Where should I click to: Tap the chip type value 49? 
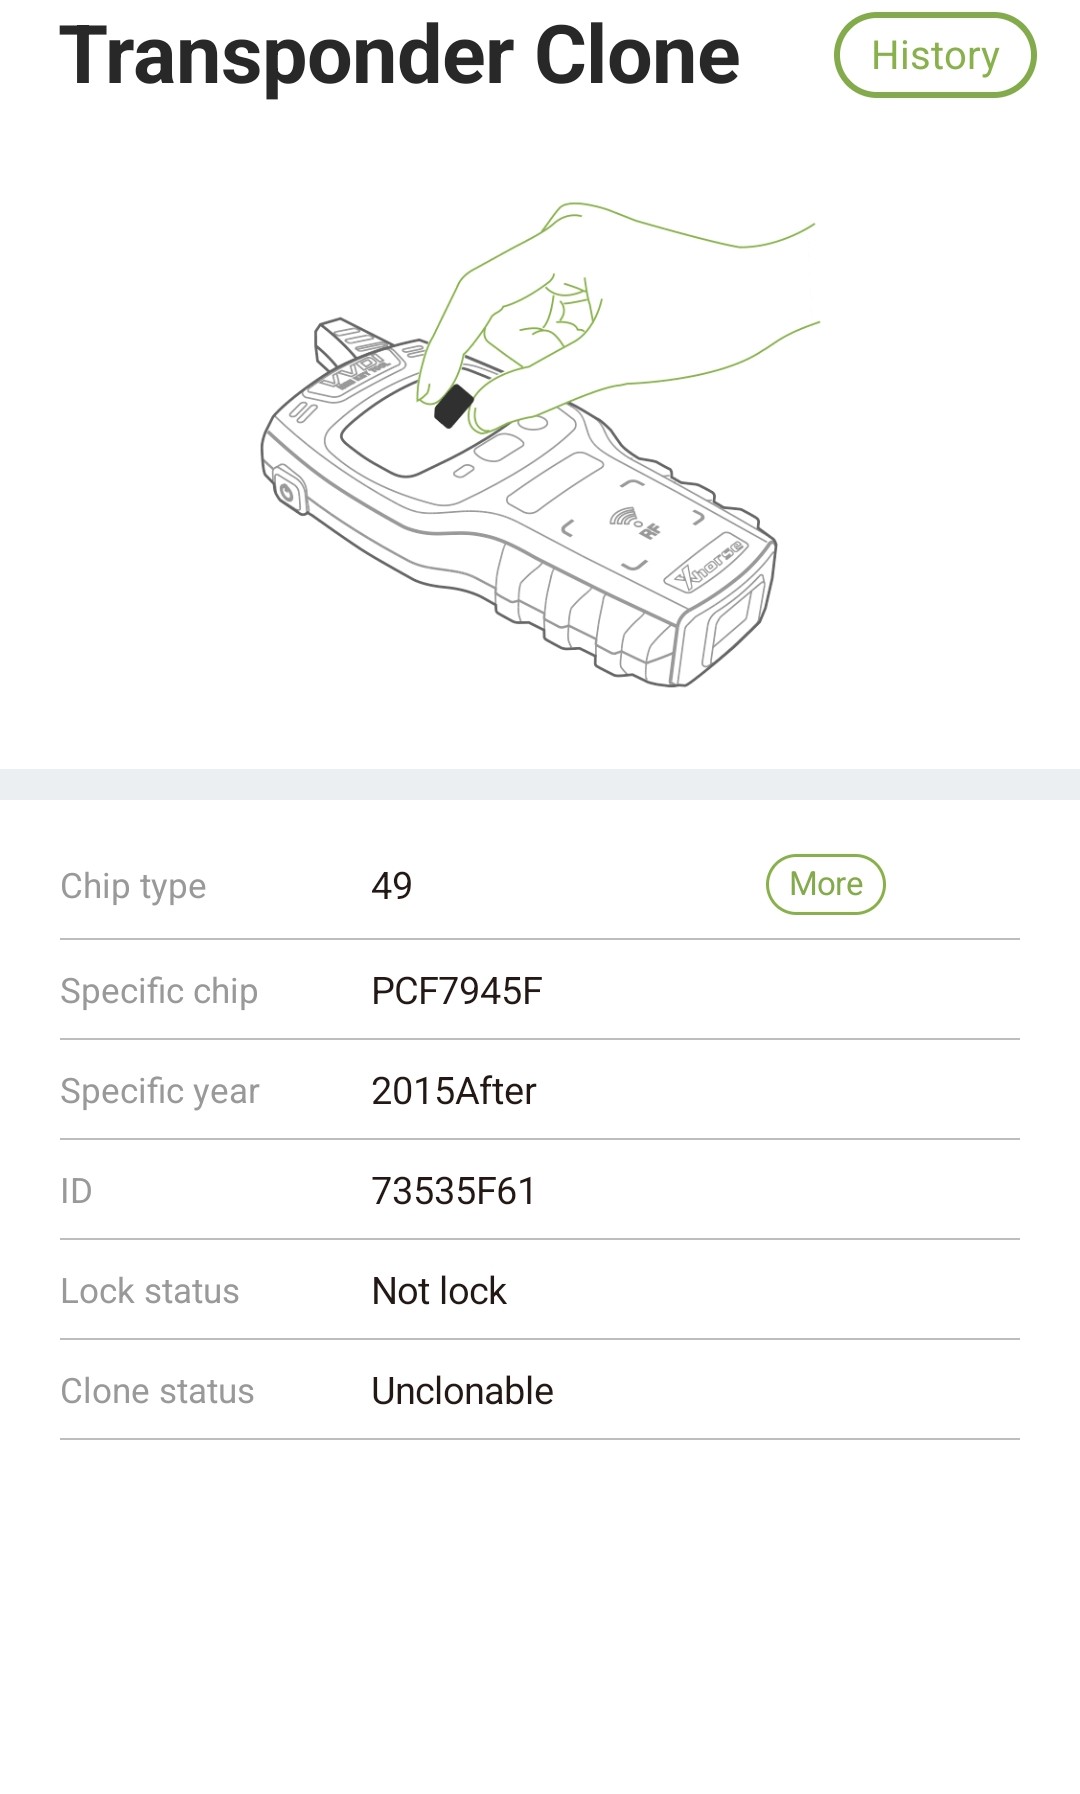click(x=391, y=886)
